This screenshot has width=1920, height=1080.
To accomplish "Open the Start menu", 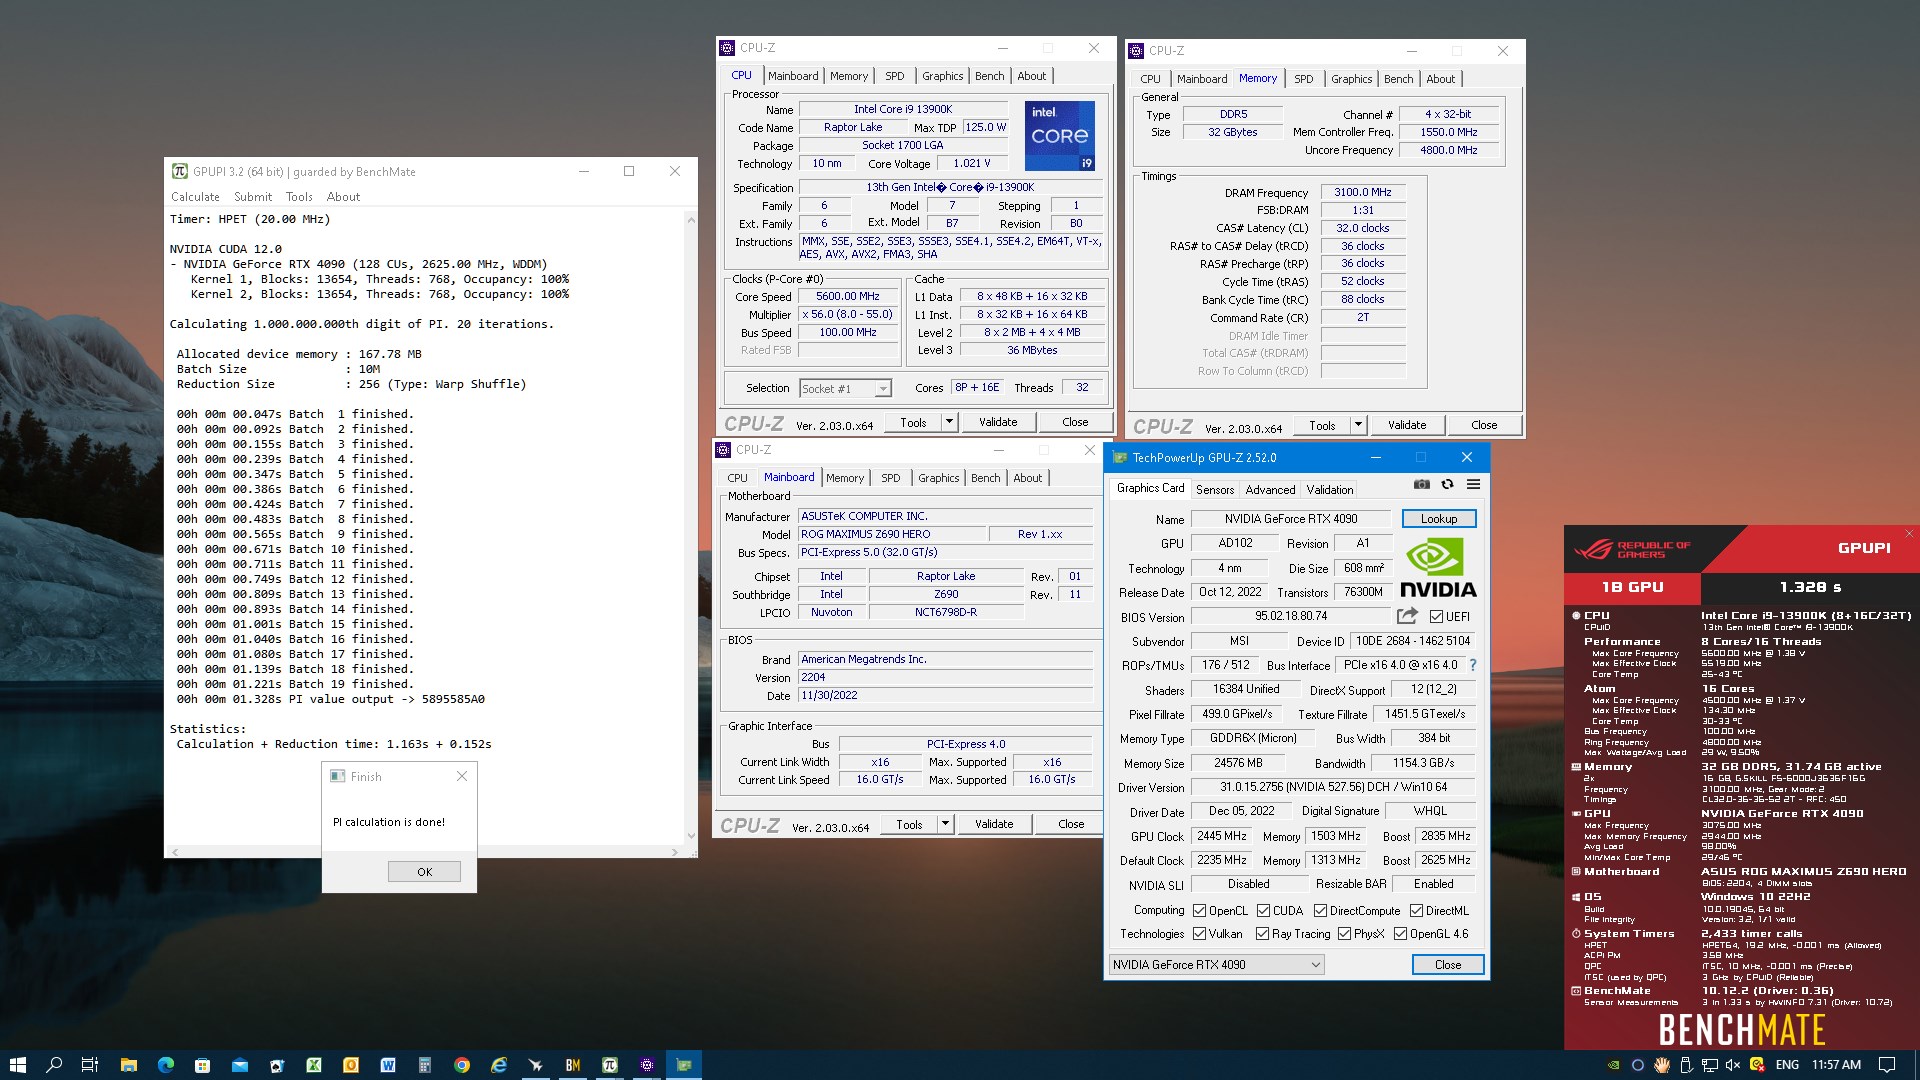I will (x=17, y=1065).
